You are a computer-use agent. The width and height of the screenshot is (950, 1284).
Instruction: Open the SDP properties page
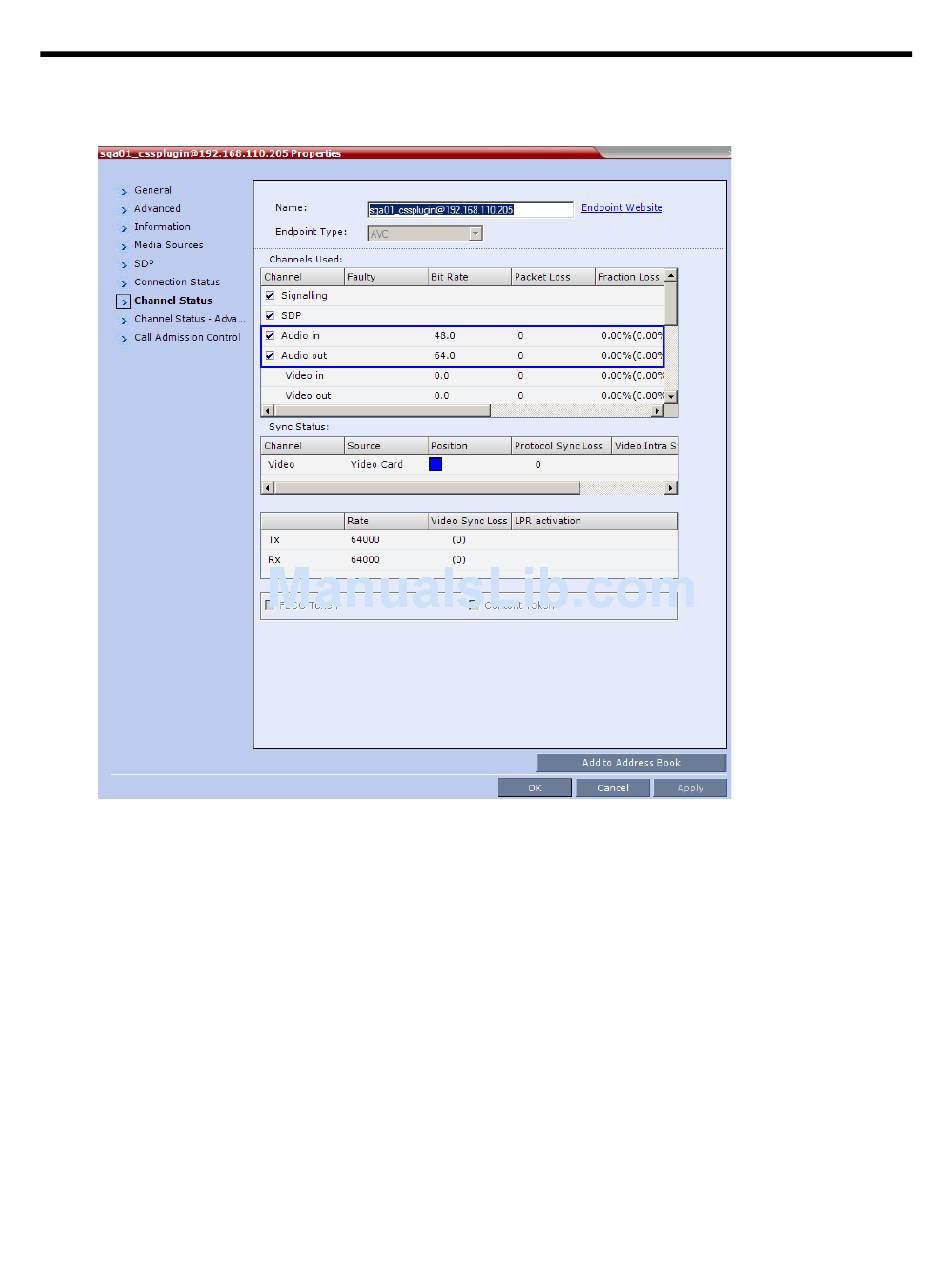(144, 264)
